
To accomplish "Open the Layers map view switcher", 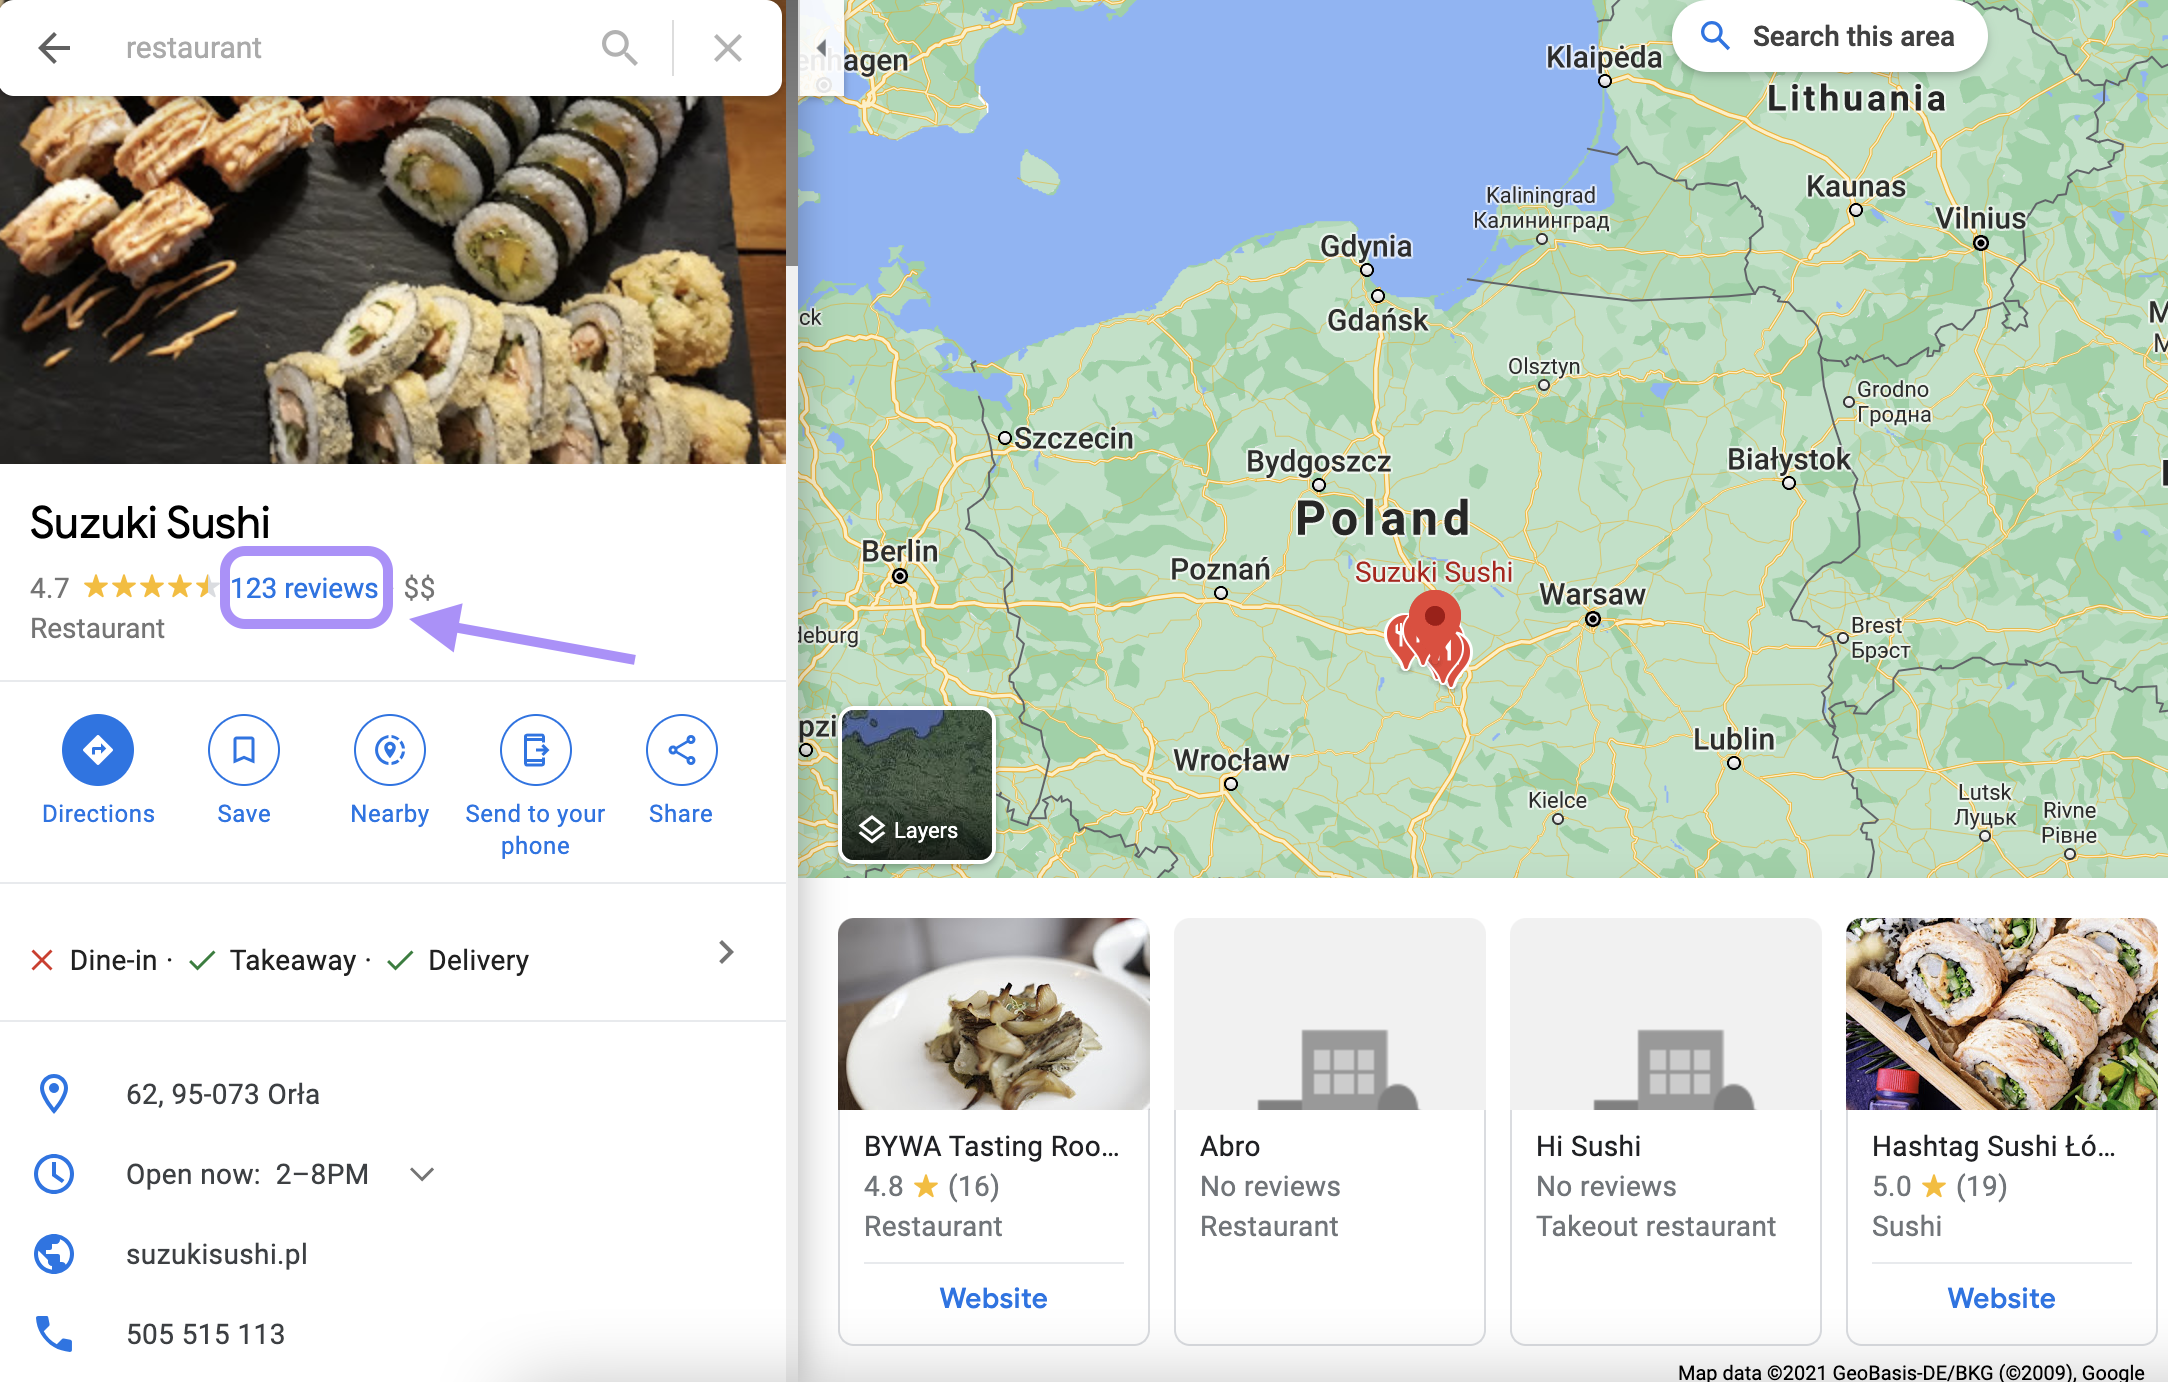I will tap(917, 784).
